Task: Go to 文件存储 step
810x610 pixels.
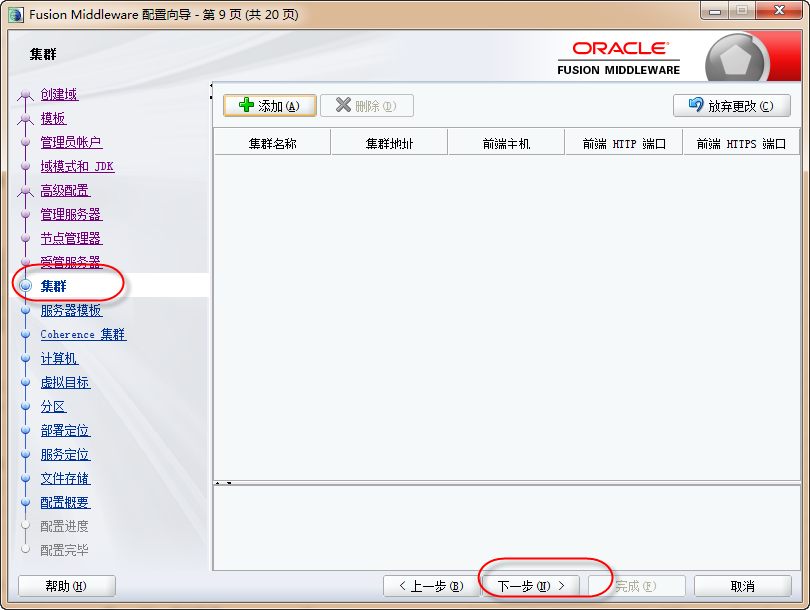Action: (x=65, y=478)
